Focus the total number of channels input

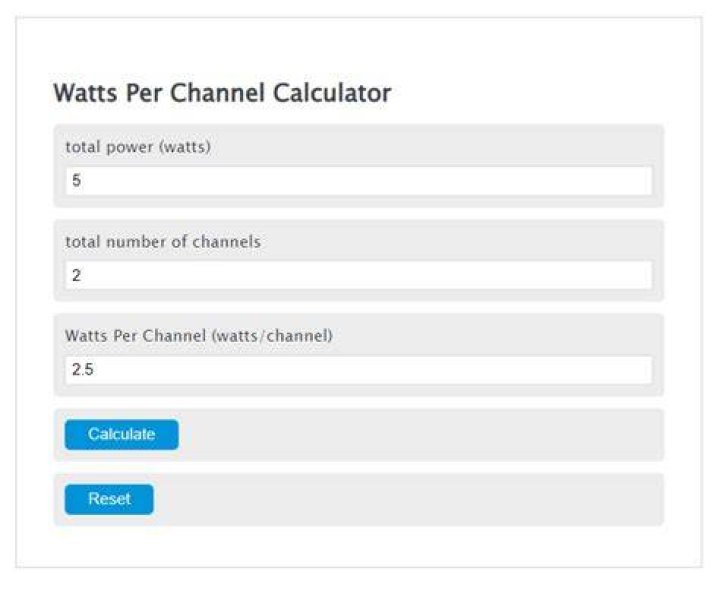(x=359, y=275)
